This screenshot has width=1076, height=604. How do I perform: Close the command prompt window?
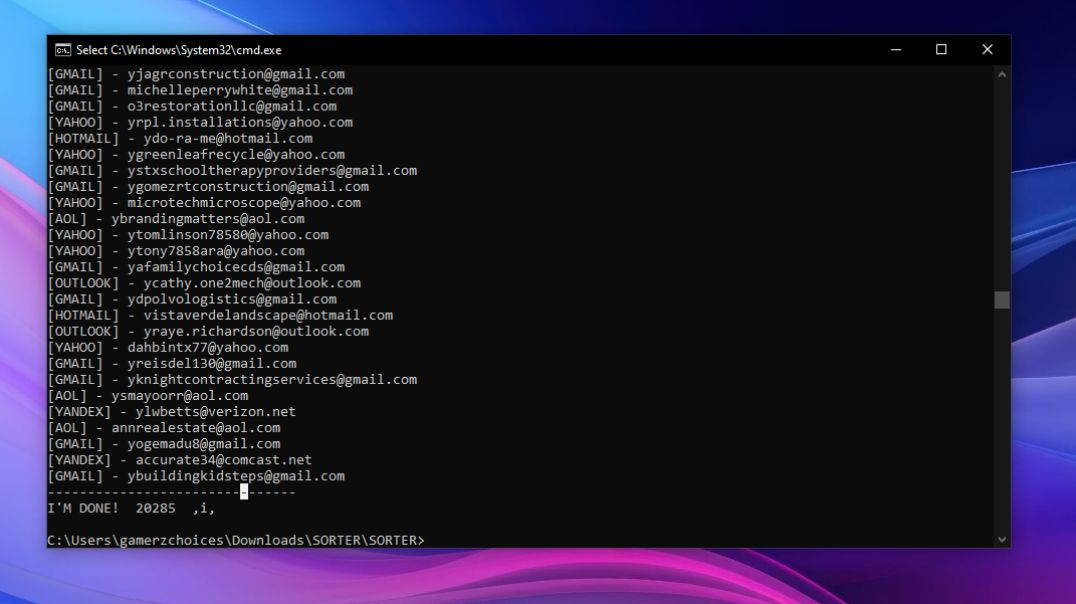pyautogui.click(x=987, y=50)
